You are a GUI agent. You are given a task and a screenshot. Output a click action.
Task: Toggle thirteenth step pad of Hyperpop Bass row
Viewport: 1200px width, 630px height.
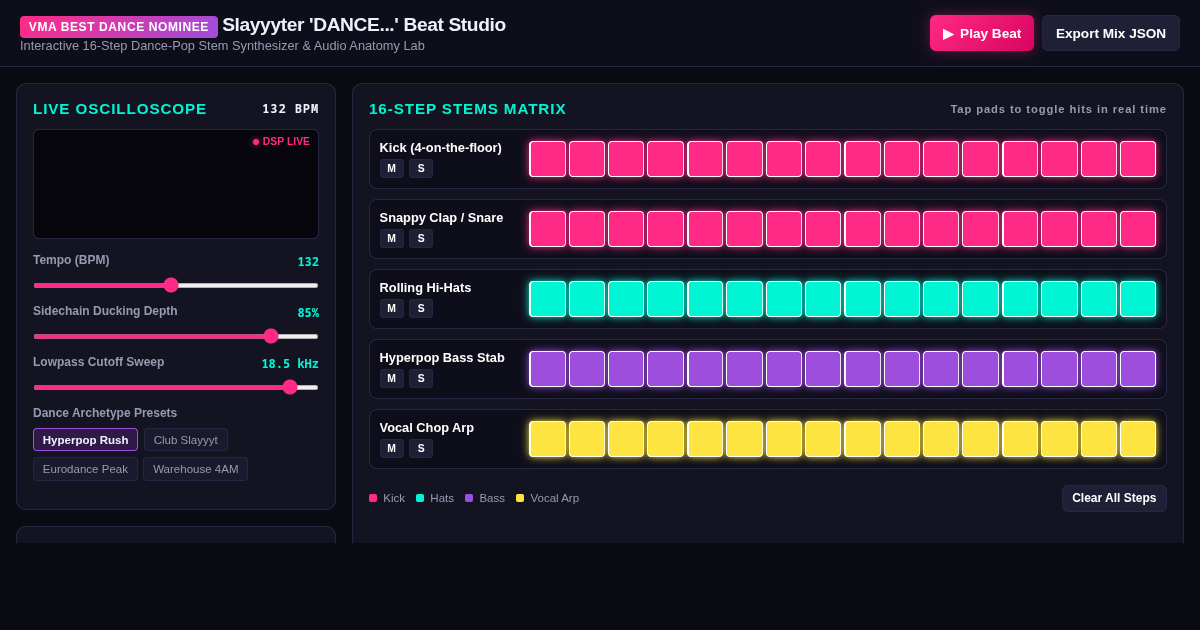coord(1020,369)
